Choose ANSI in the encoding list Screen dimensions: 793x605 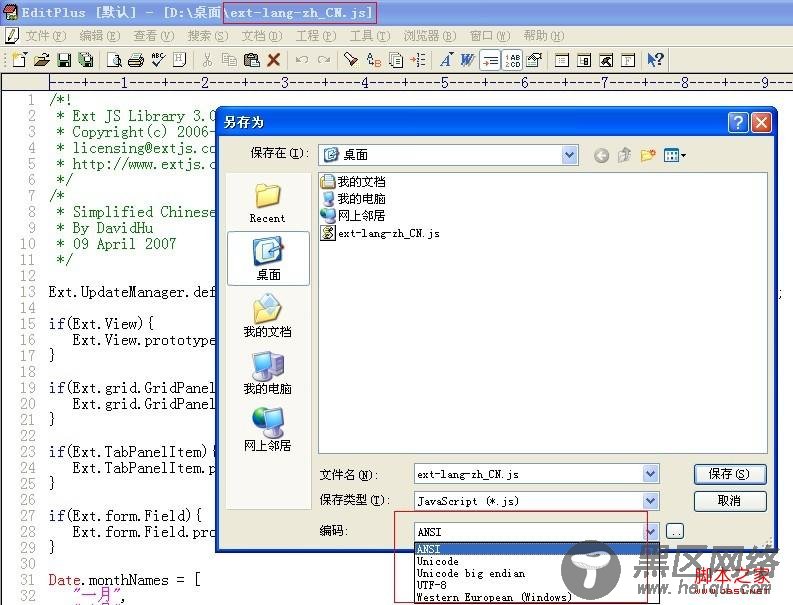coord(537,549)
